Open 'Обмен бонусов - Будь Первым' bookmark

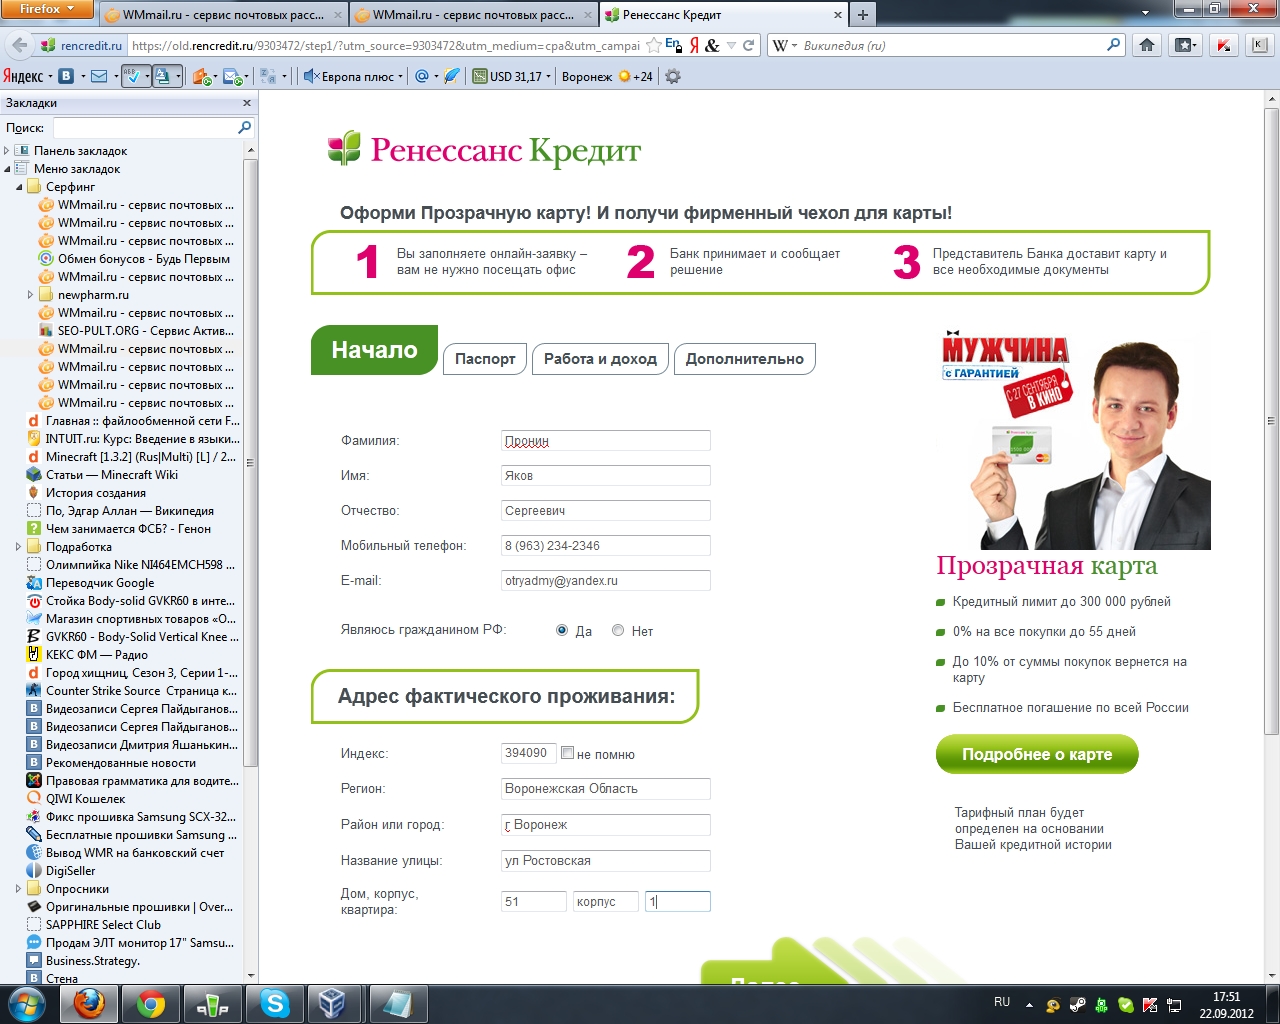tap(144, 259)
